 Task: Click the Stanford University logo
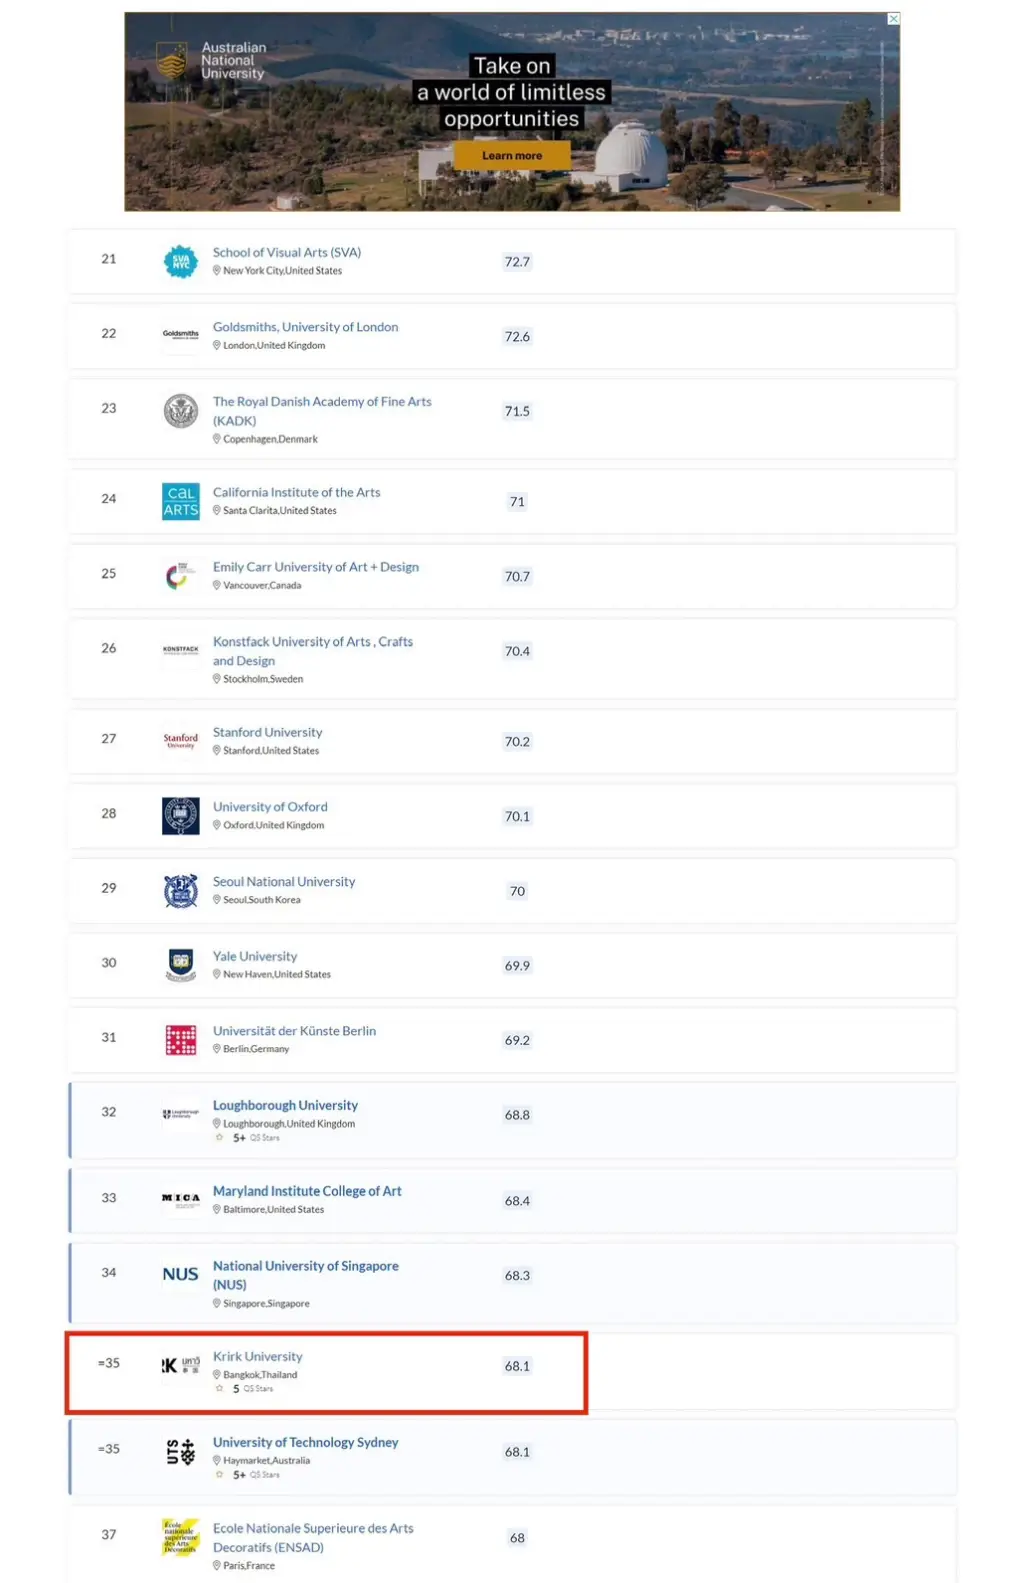coord(181,741)
